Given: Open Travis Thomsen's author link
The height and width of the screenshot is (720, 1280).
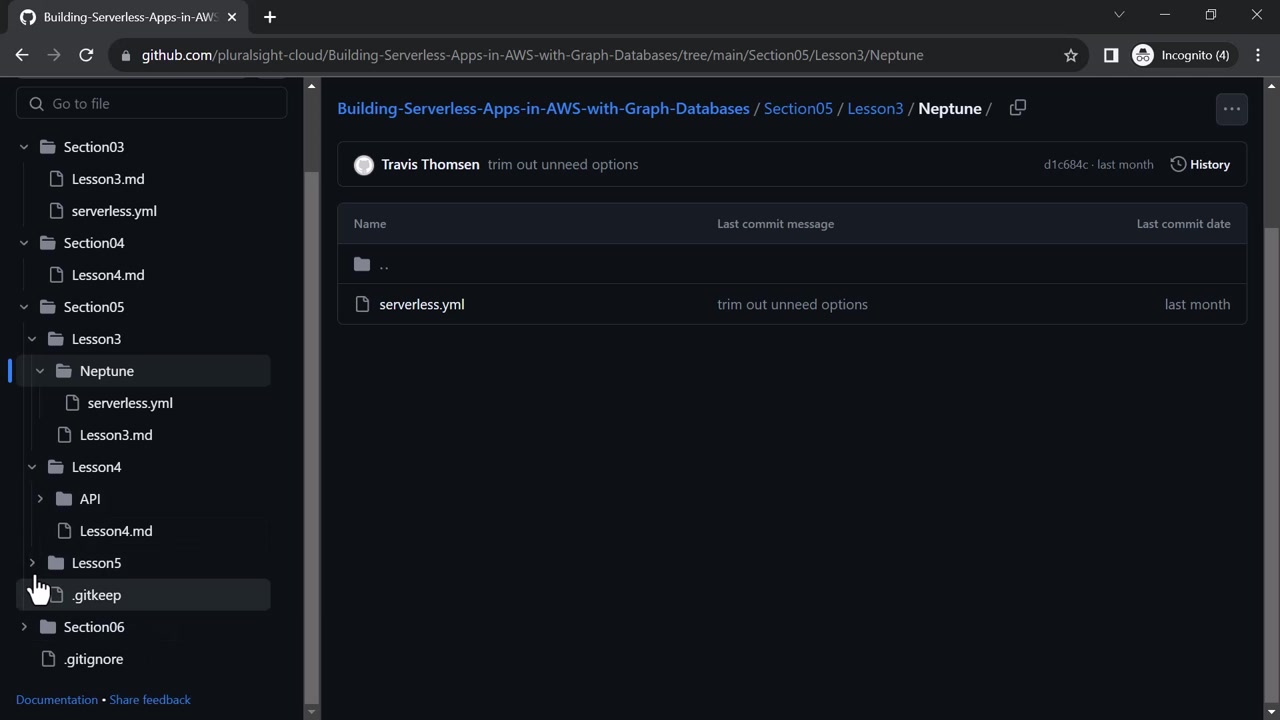Looking at the screenshot, I should pos(430,165).
